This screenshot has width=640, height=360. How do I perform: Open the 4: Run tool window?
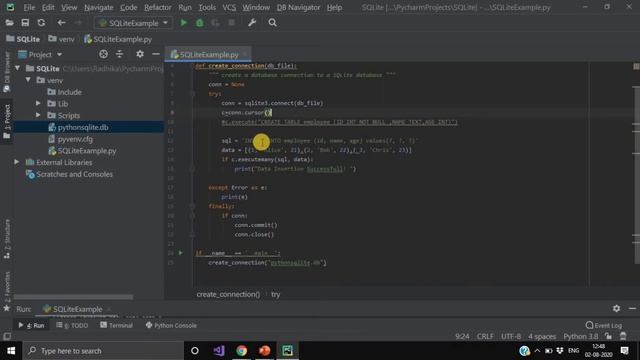pos(31,325)
